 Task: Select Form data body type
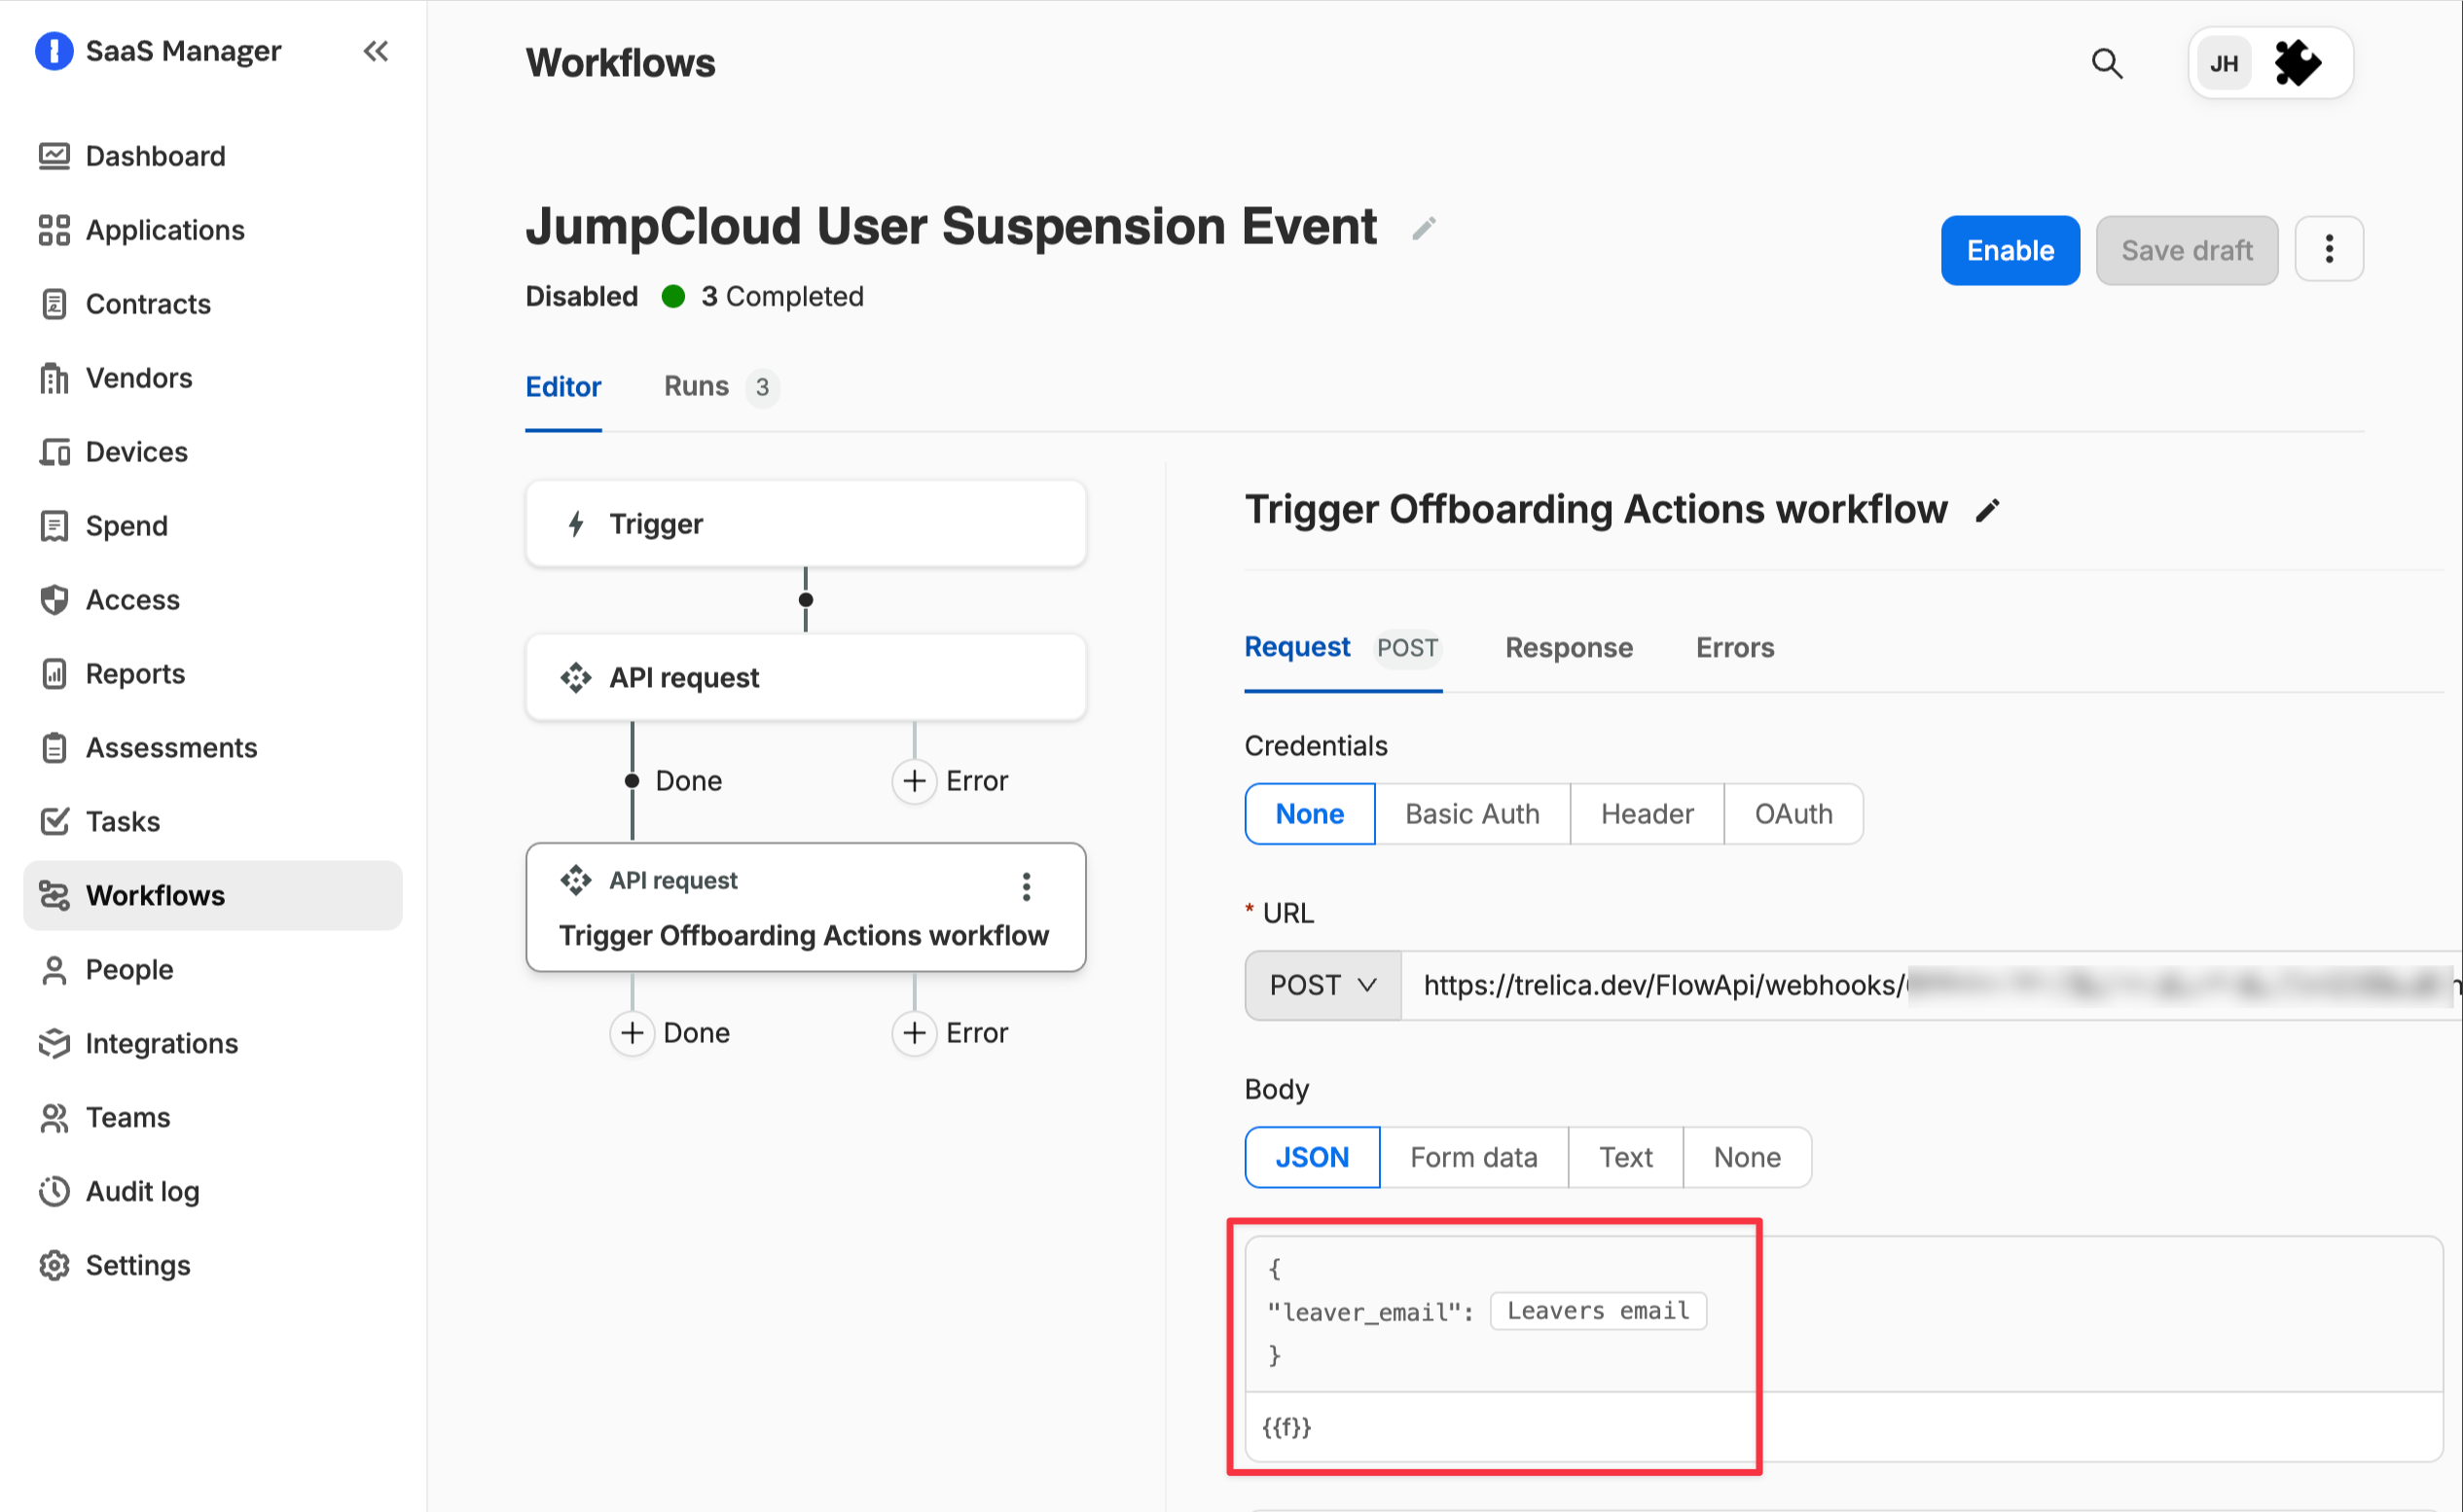(1474, 1158)
